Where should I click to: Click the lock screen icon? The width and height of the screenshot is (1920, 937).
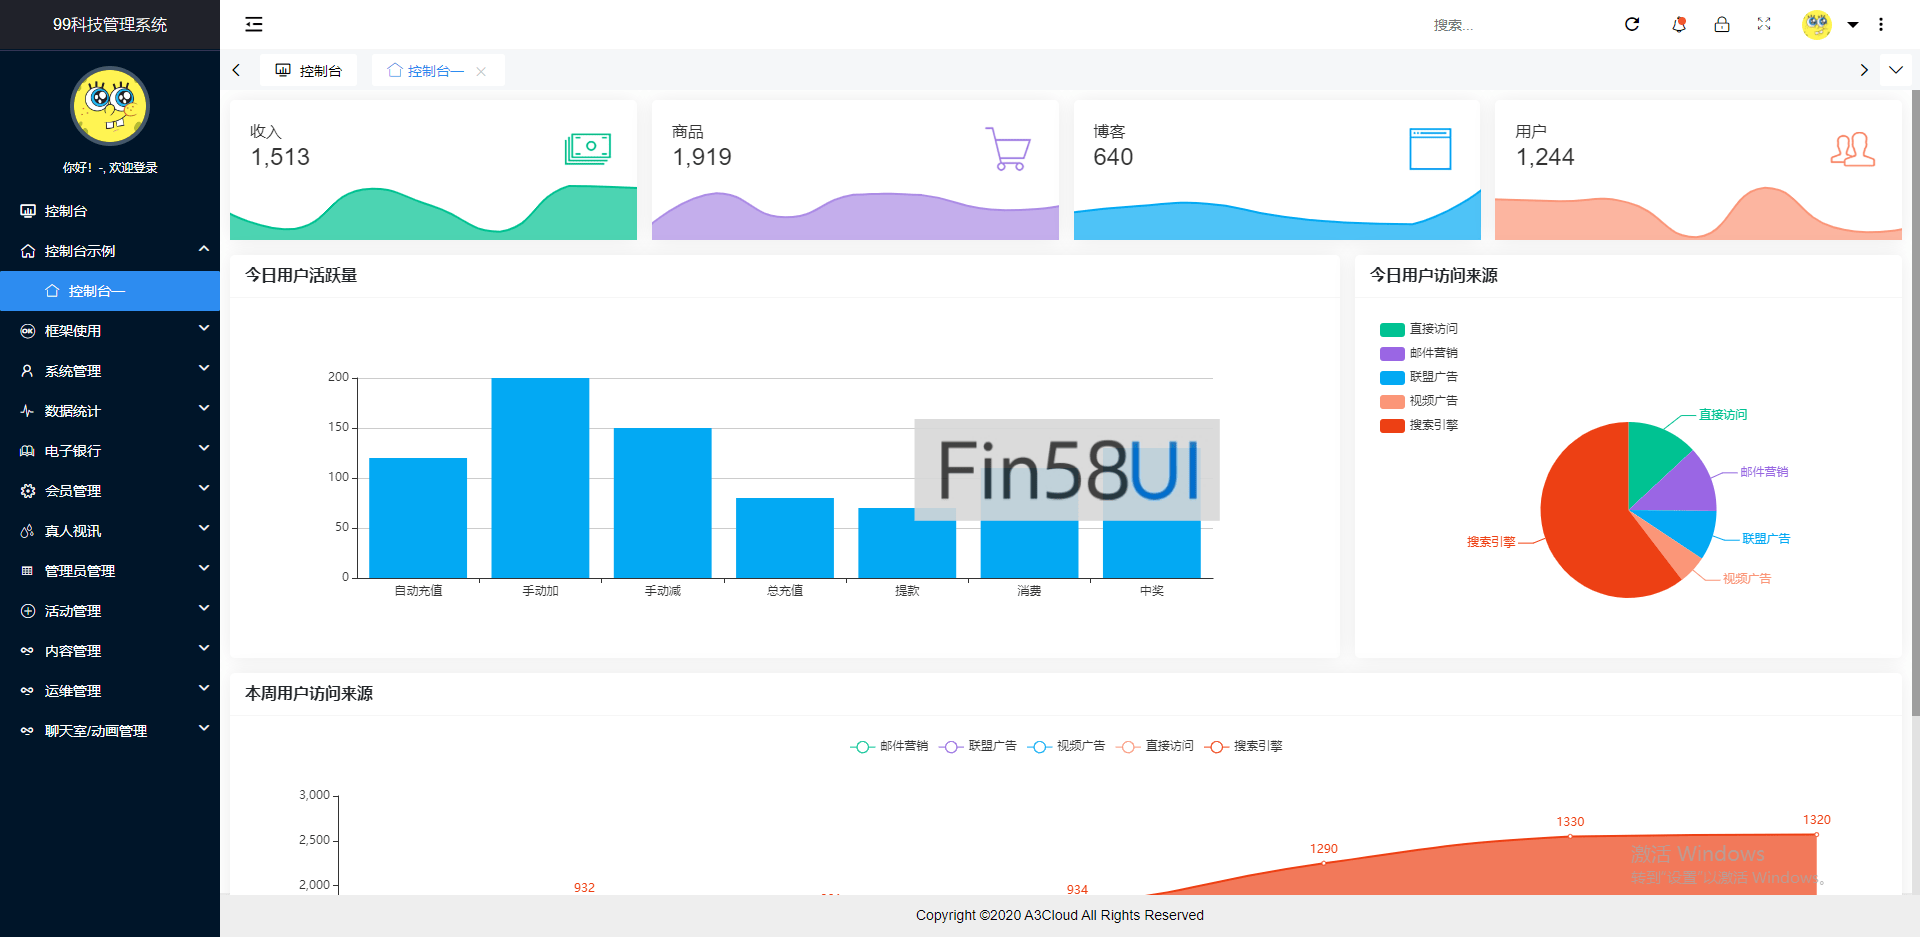[x=1722, y=24]
